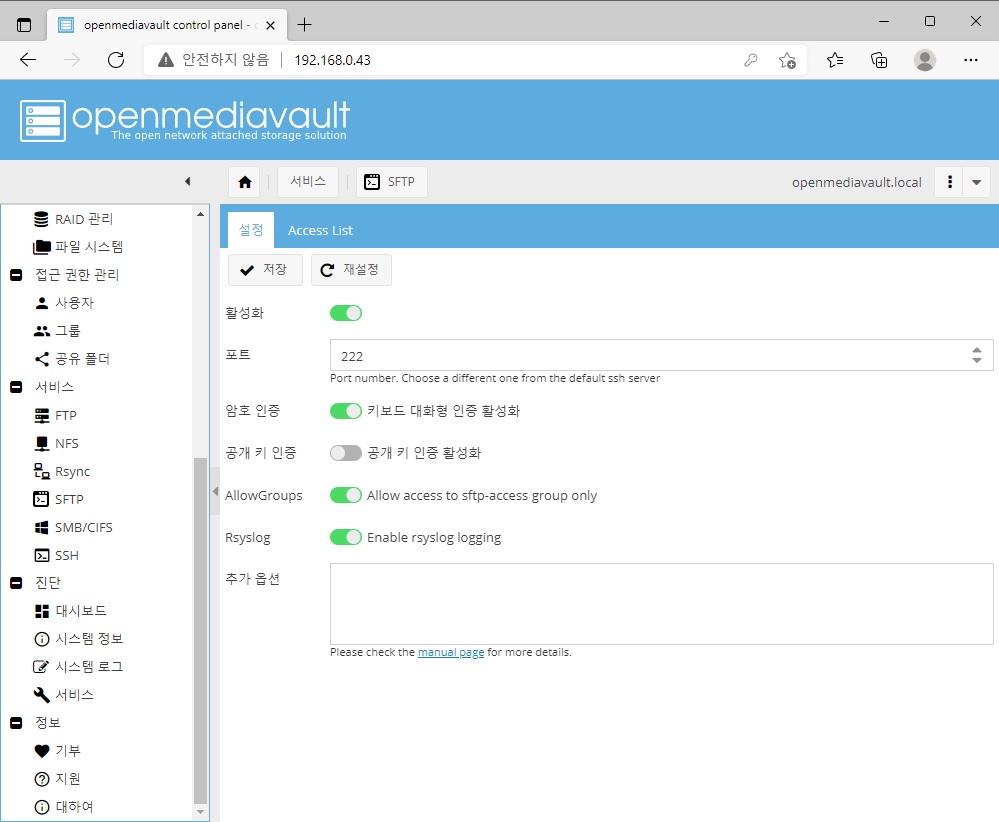The image size is (999, 822).
Task: Click the sidebar splitter collapse arrow
Action: click(x=215, y=492)
